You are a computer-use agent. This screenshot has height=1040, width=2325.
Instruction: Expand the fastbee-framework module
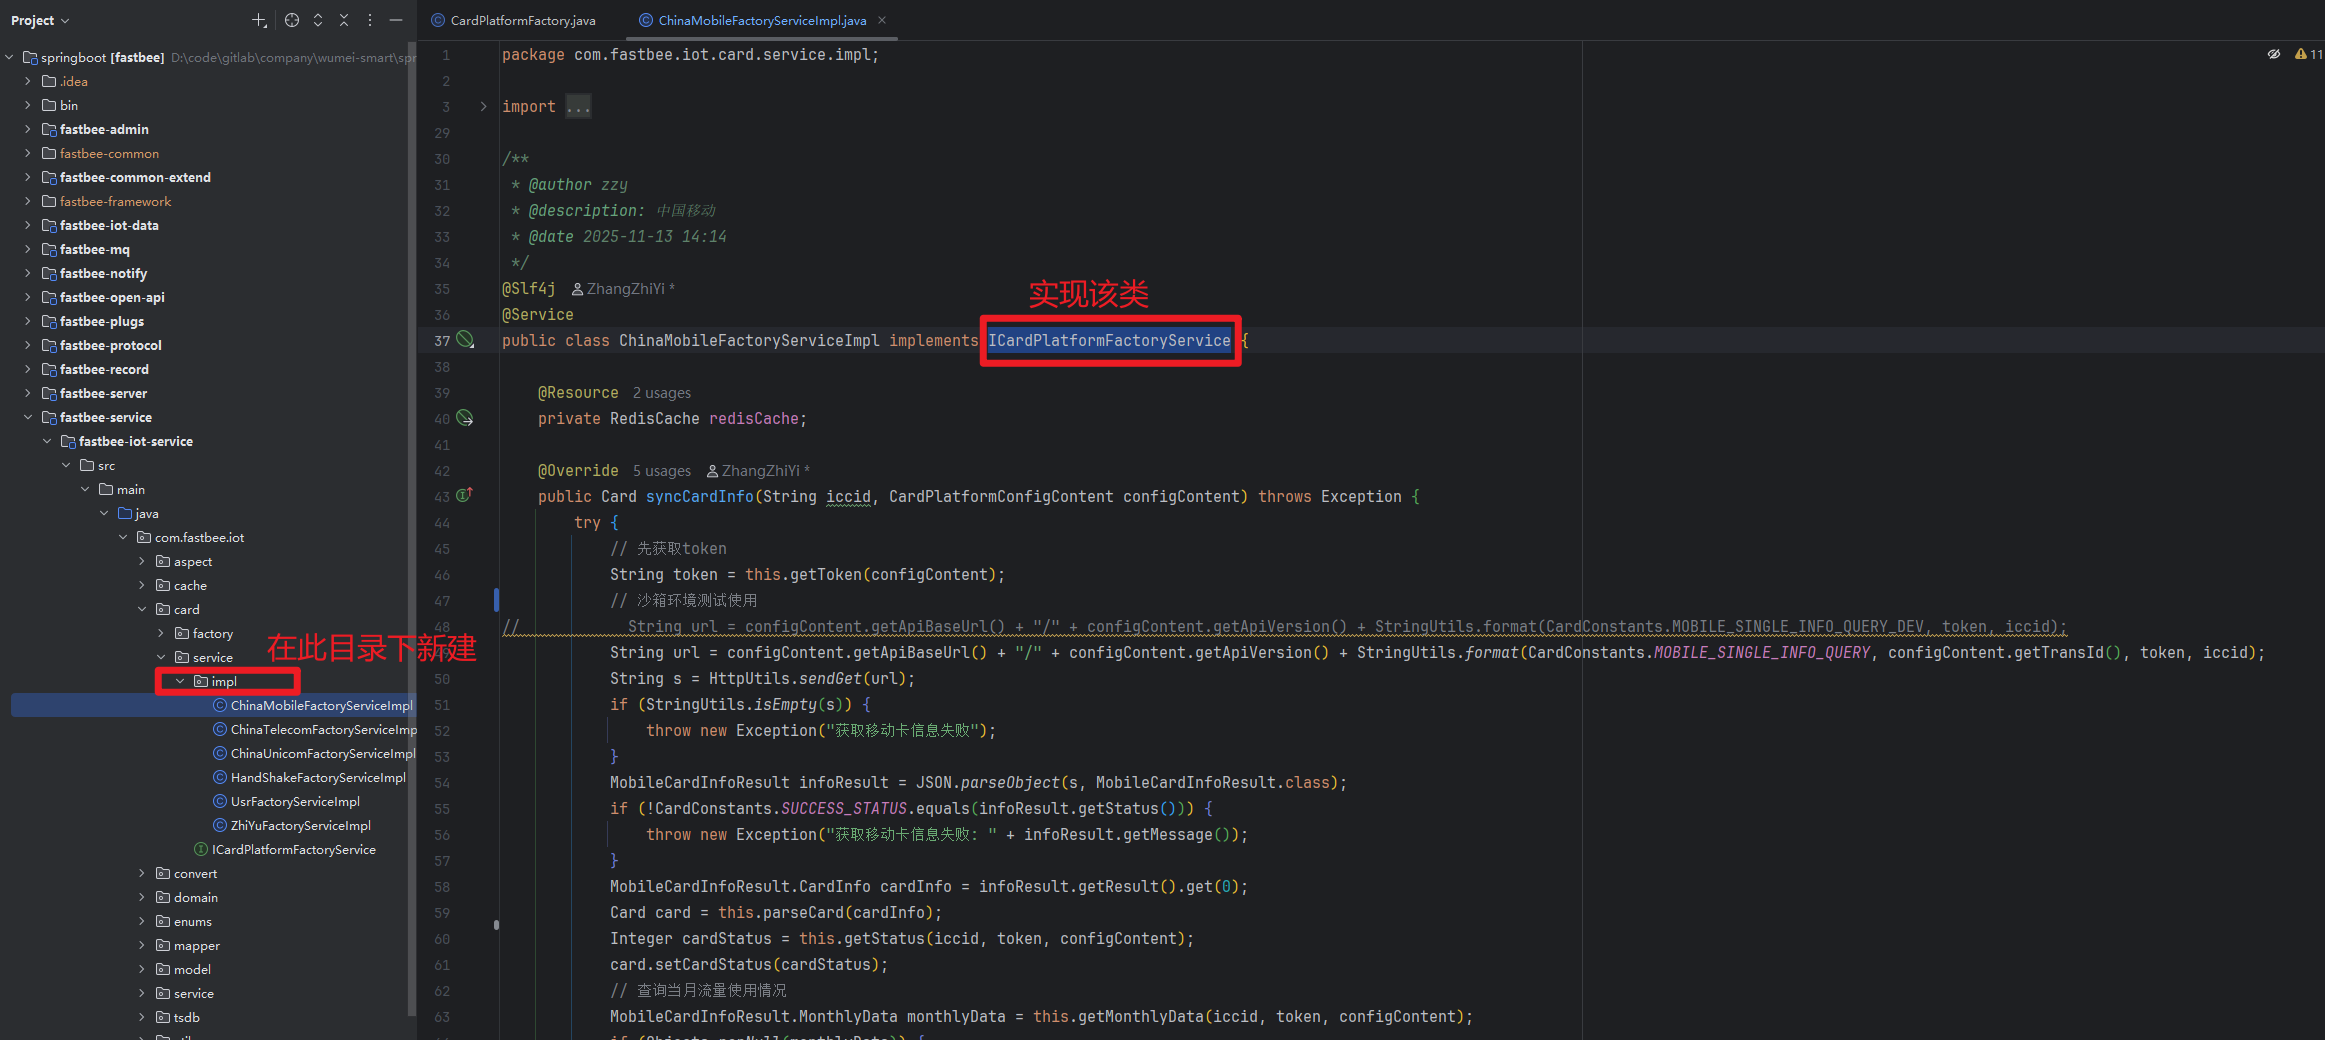point(28,201)
